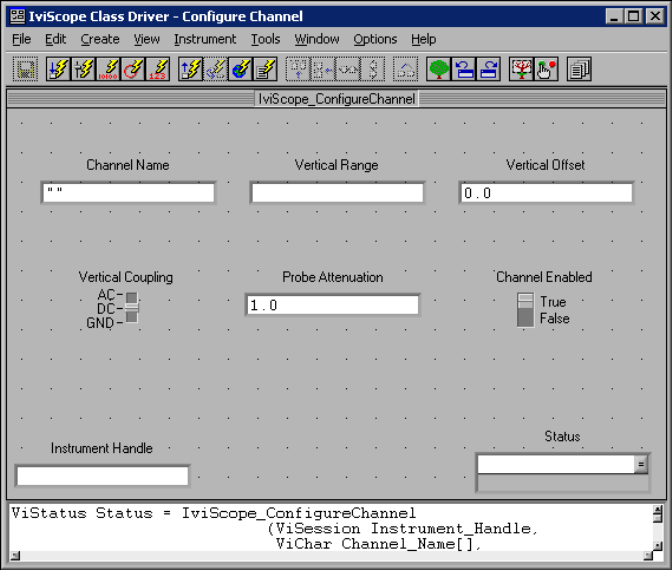Image resolution: width=672 pixels, height=570 pixels.
Task: Minimize the Configure Channel window
Action: click(614, 16)
